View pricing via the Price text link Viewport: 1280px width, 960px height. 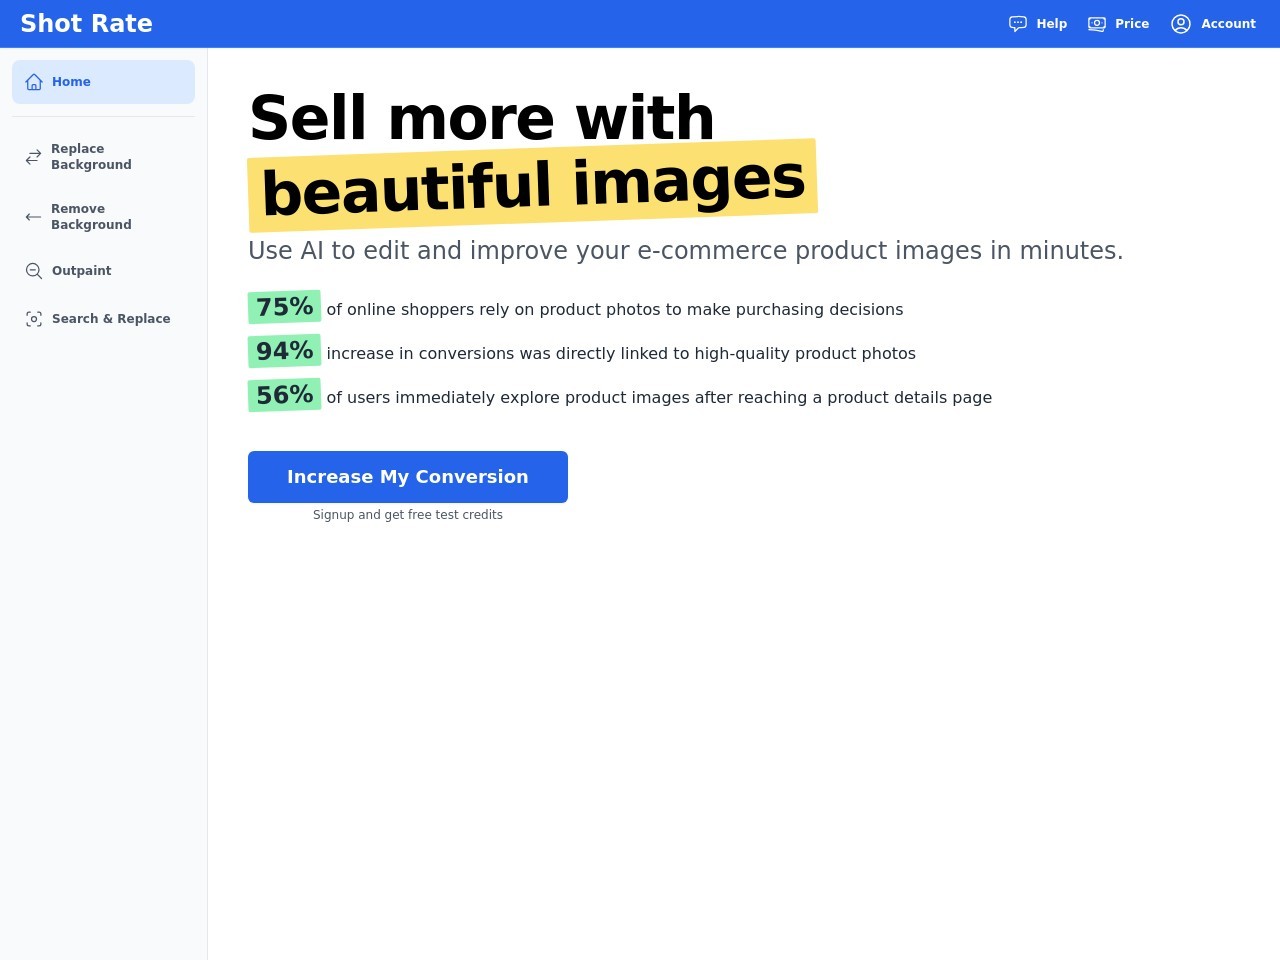tap(1132, 24)
